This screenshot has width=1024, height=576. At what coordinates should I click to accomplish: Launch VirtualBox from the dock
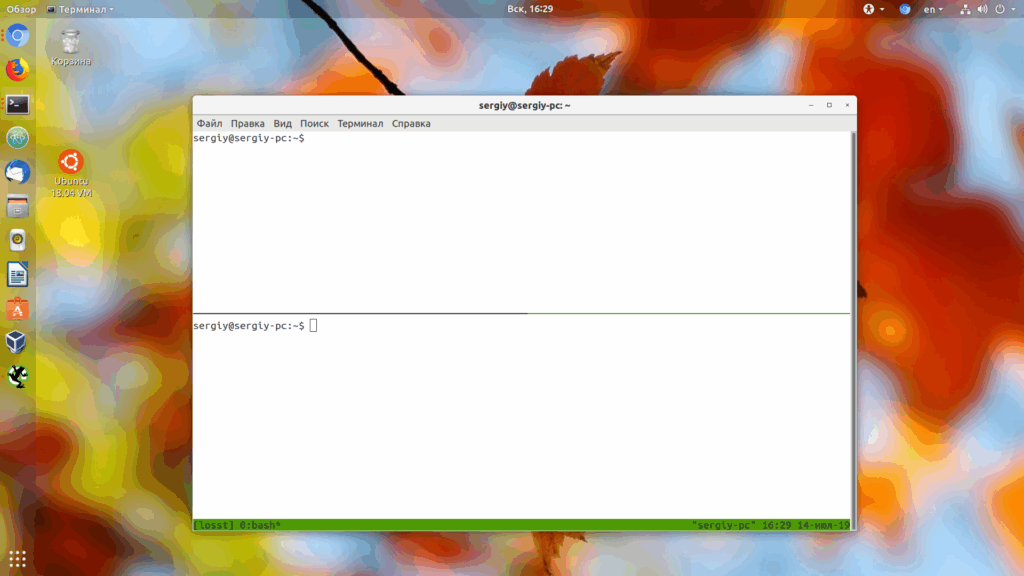[16, 342]
